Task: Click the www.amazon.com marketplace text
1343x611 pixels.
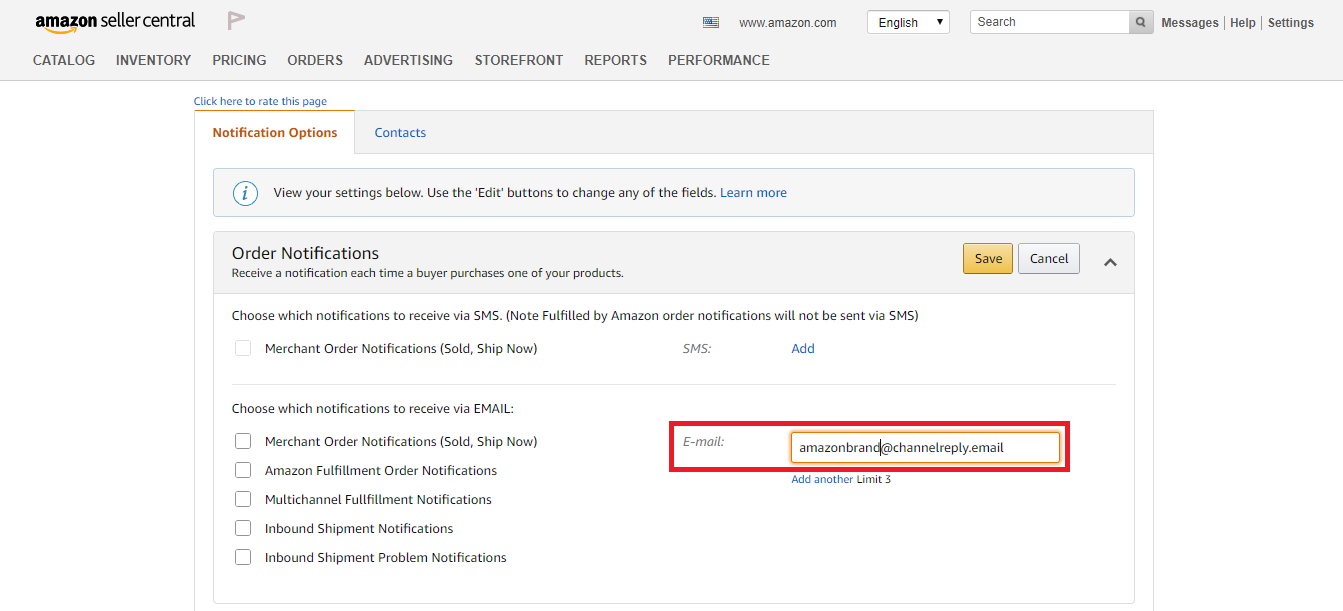Action: (788, 22)
